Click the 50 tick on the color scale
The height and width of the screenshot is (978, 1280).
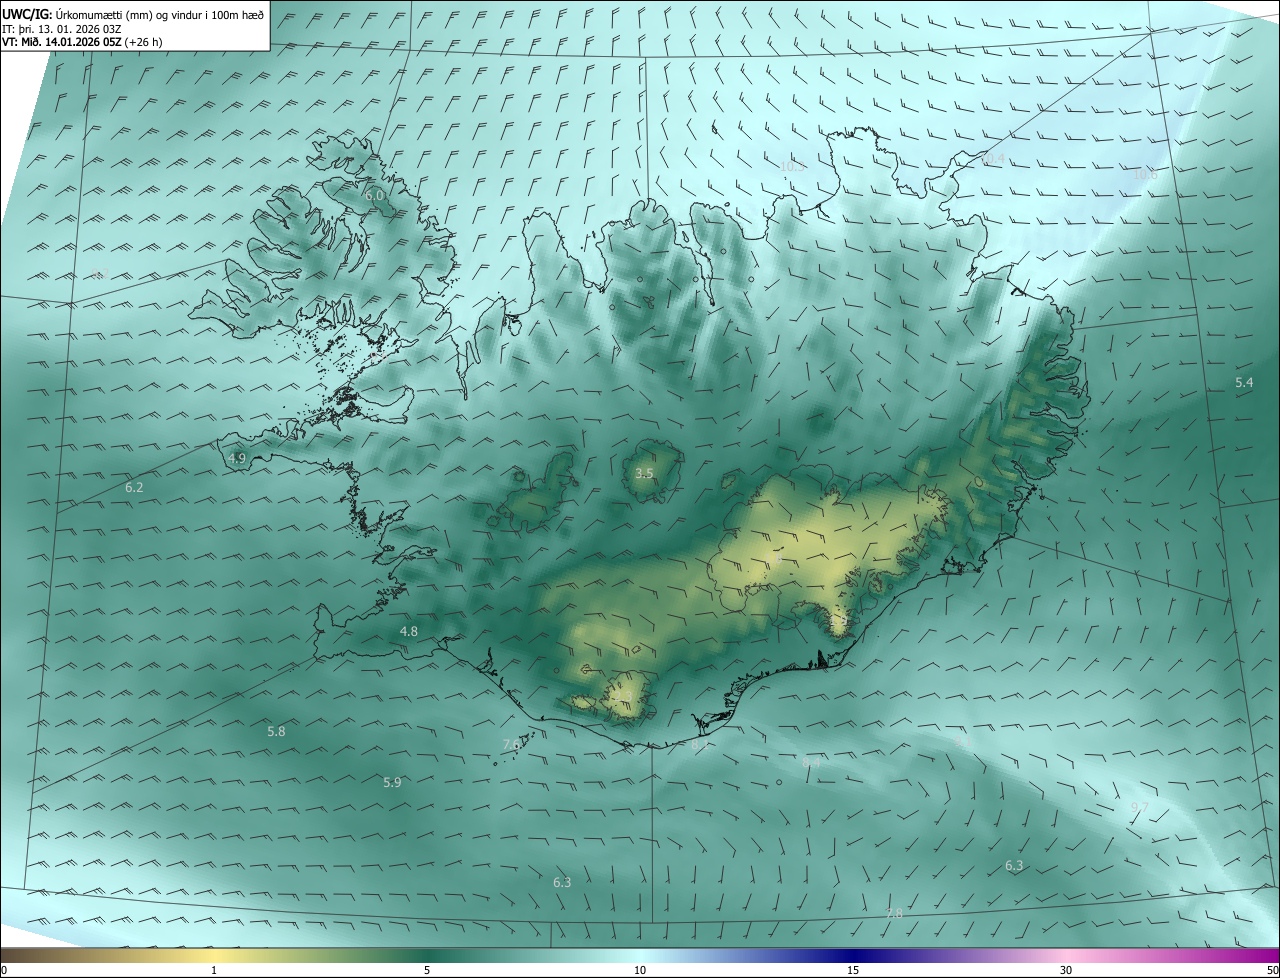tap(1272, 970)
